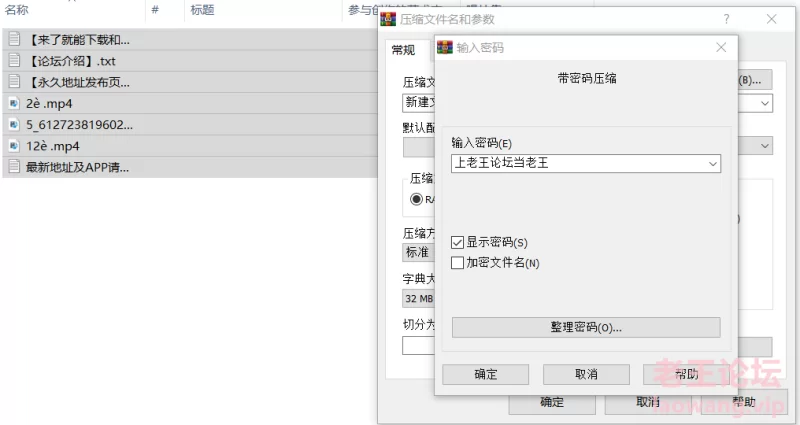
Task: Click the document icon of 【永久地址发布页...
Action: tap(14, 81)
